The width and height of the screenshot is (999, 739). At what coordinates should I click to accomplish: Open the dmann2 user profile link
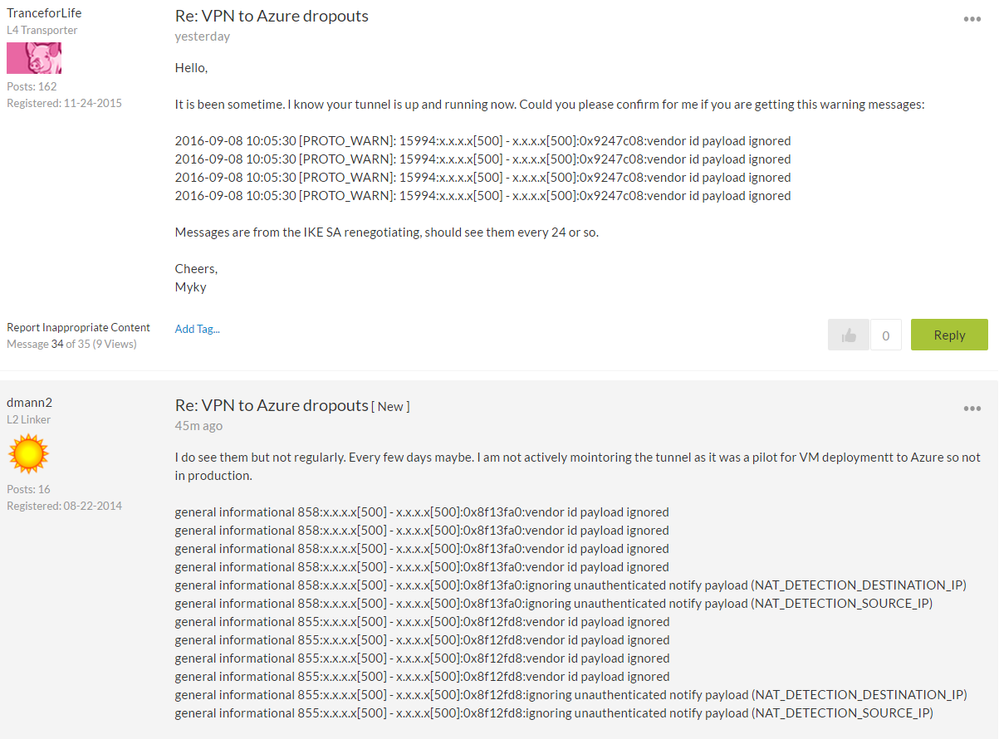pyautogui.click(x=29, y=402)
